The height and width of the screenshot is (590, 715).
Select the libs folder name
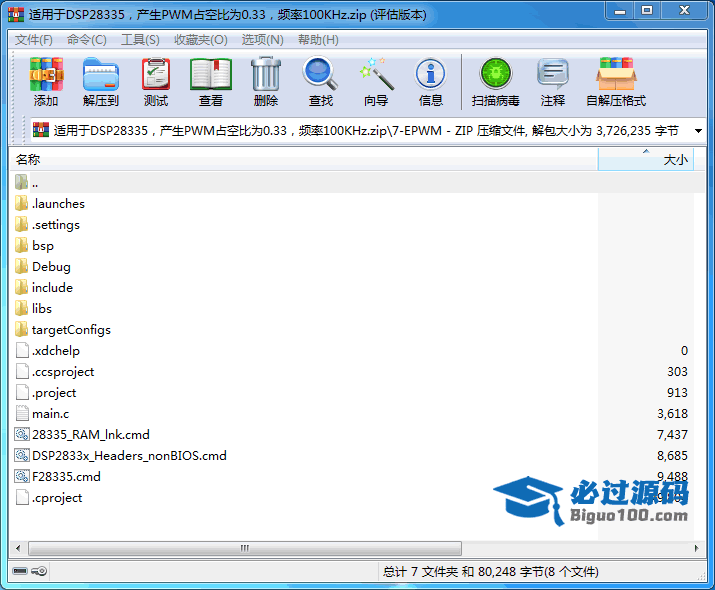42,309
